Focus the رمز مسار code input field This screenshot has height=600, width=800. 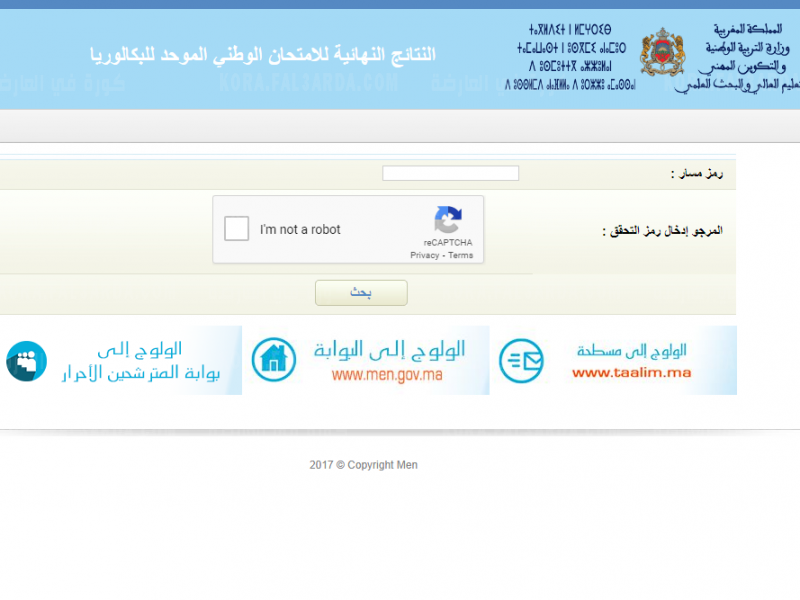click(450, 174)
